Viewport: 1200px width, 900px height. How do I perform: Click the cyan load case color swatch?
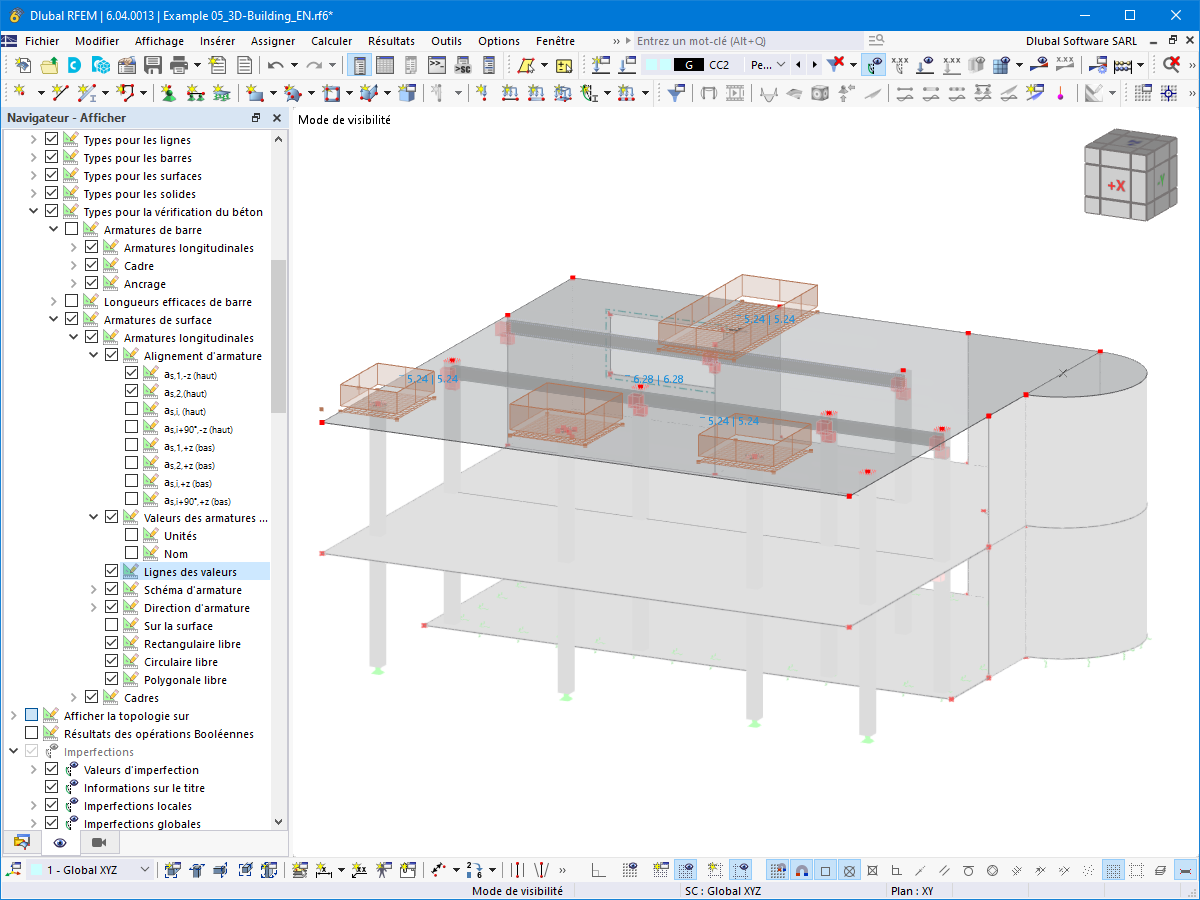pyautogui.click(x=657, y=65)
